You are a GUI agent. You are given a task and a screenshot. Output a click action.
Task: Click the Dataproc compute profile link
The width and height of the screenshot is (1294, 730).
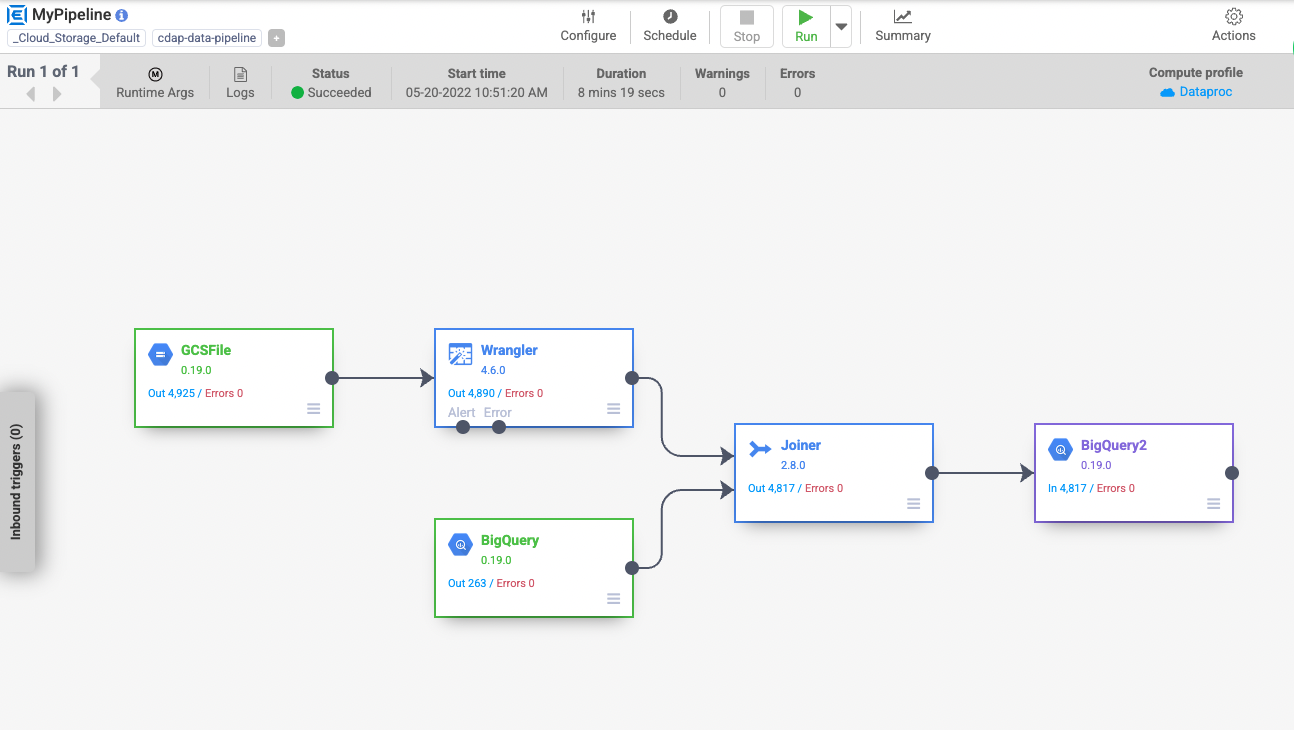(x=1196, y=92)
